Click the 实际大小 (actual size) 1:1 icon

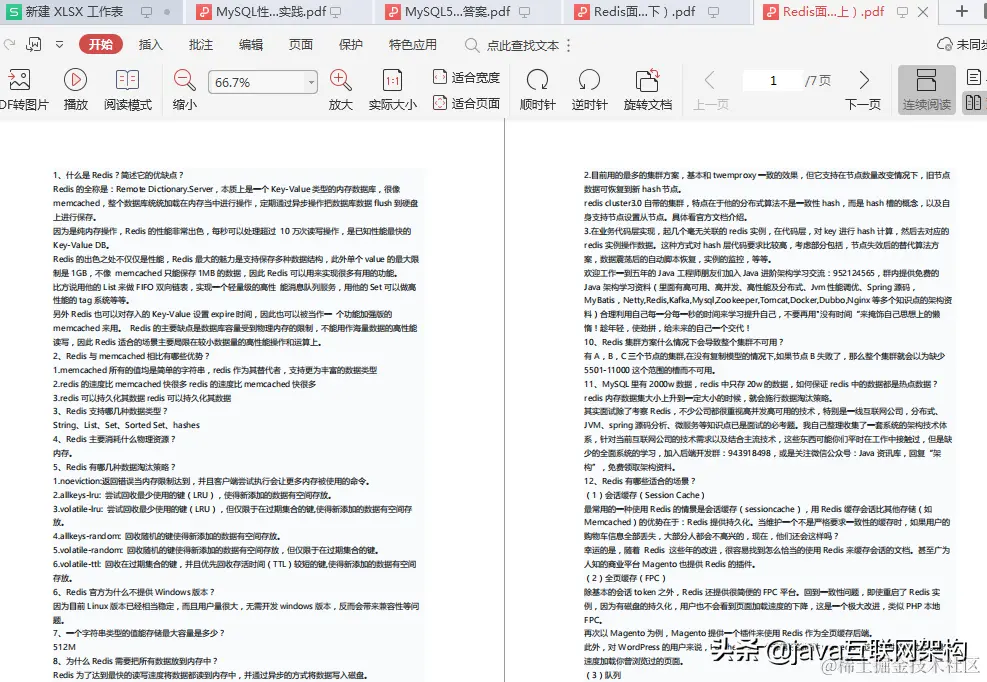[391, 88]
